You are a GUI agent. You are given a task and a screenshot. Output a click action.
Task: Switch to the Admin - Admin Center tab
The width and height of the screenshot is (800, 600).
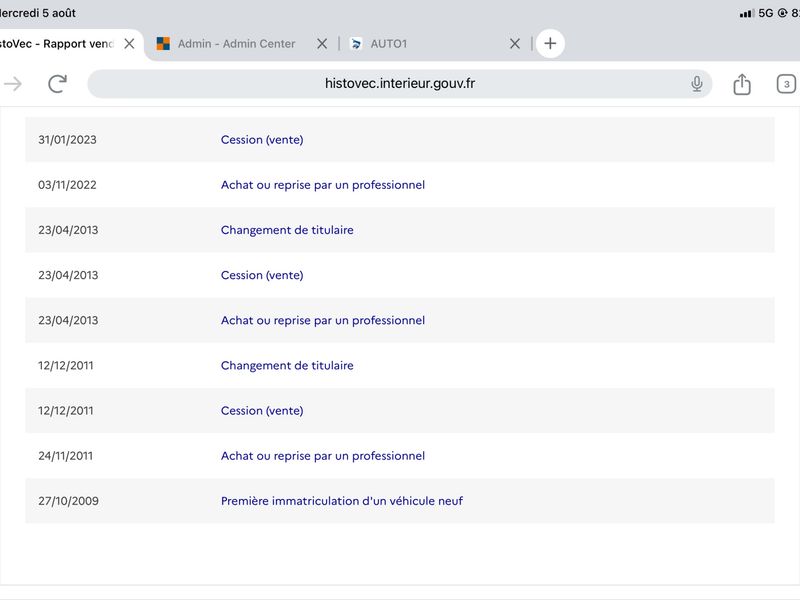[236, 44]
